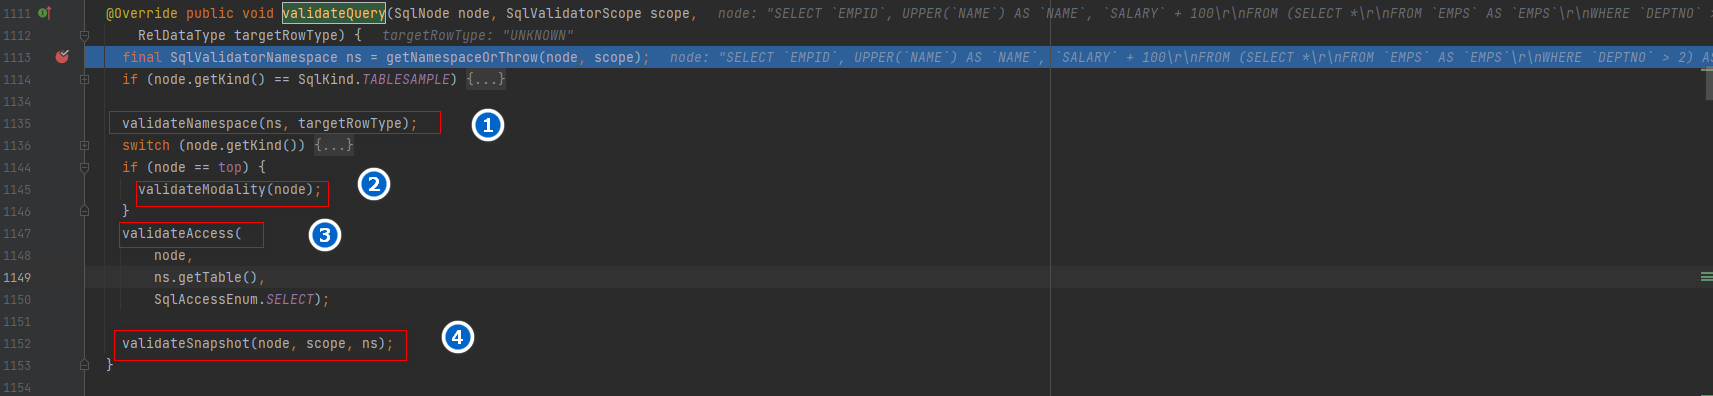
Task: Disable the breakpoint on line 1113
Action: 62,57
